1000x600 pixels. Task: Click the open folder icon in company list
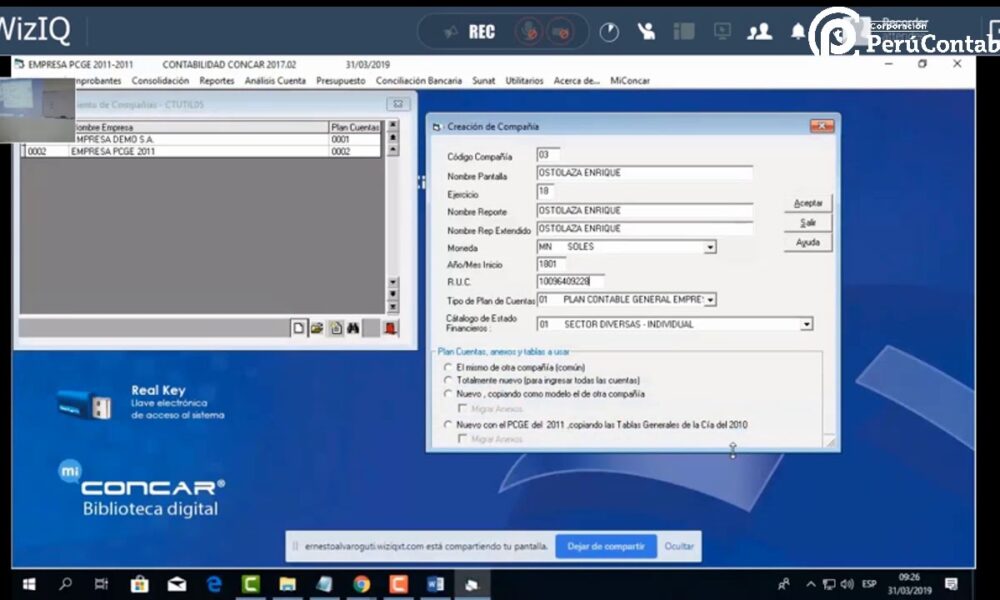[x=316, y=328]
